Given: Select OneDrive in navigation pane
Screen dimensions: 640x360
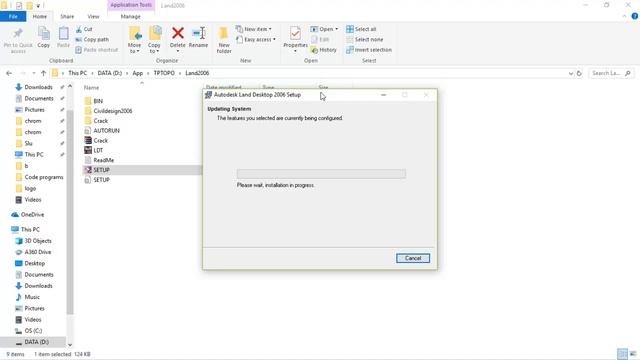Looking at the screenshot, I should [28, 214].
